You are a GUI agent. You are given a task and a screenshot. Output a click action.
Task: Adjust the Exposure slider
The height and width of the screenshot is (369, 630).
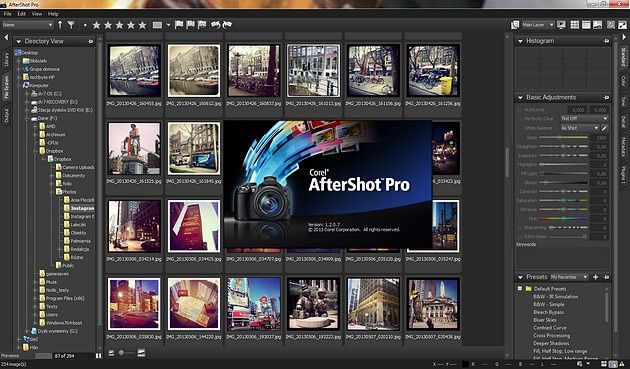[563, 156]
